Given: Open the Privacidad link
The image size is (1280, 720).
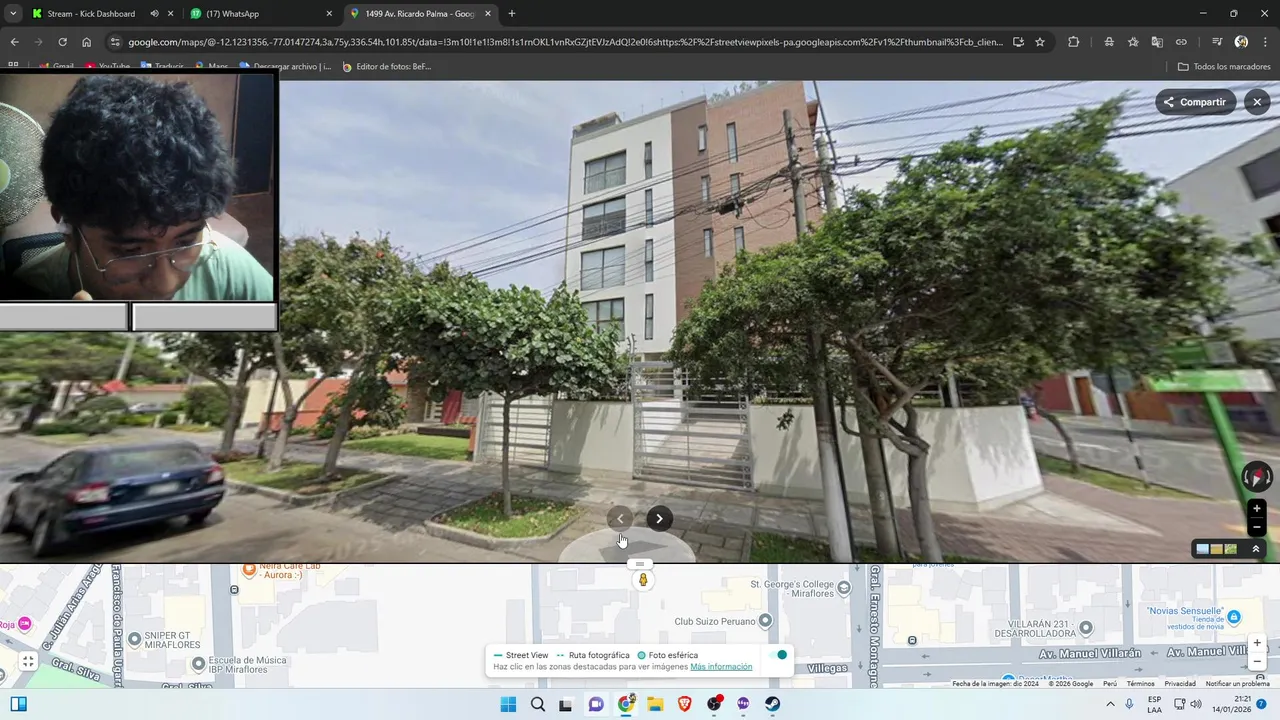Looking at the screenshot, I should [x=1180, y=684].
